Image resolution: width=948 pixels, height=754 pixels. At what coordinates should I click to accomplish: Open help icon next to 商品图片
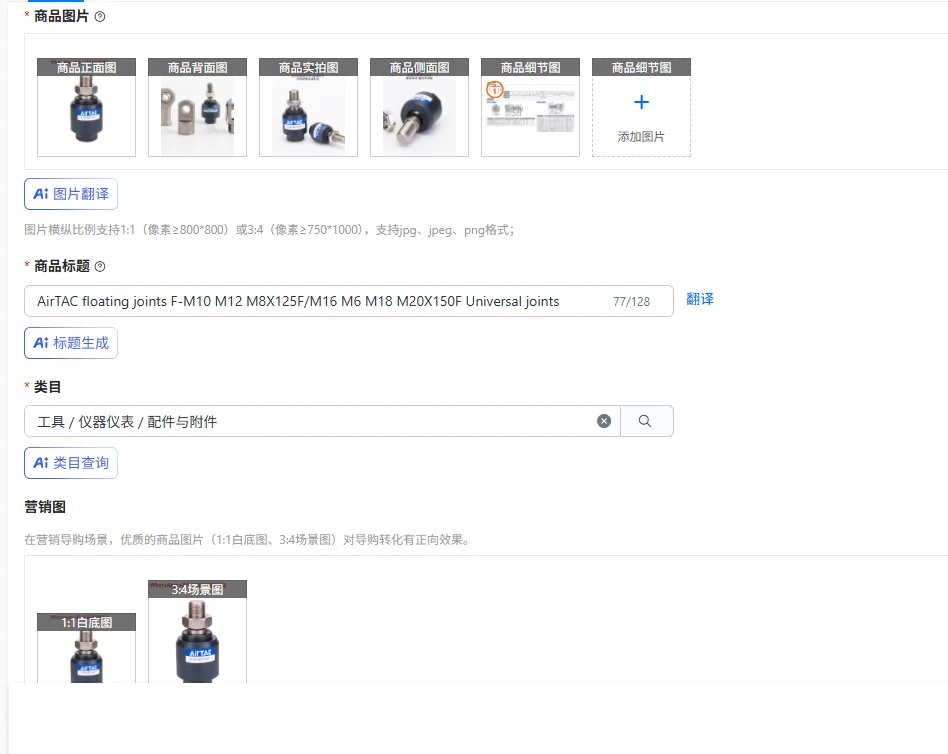pos(100,17)
